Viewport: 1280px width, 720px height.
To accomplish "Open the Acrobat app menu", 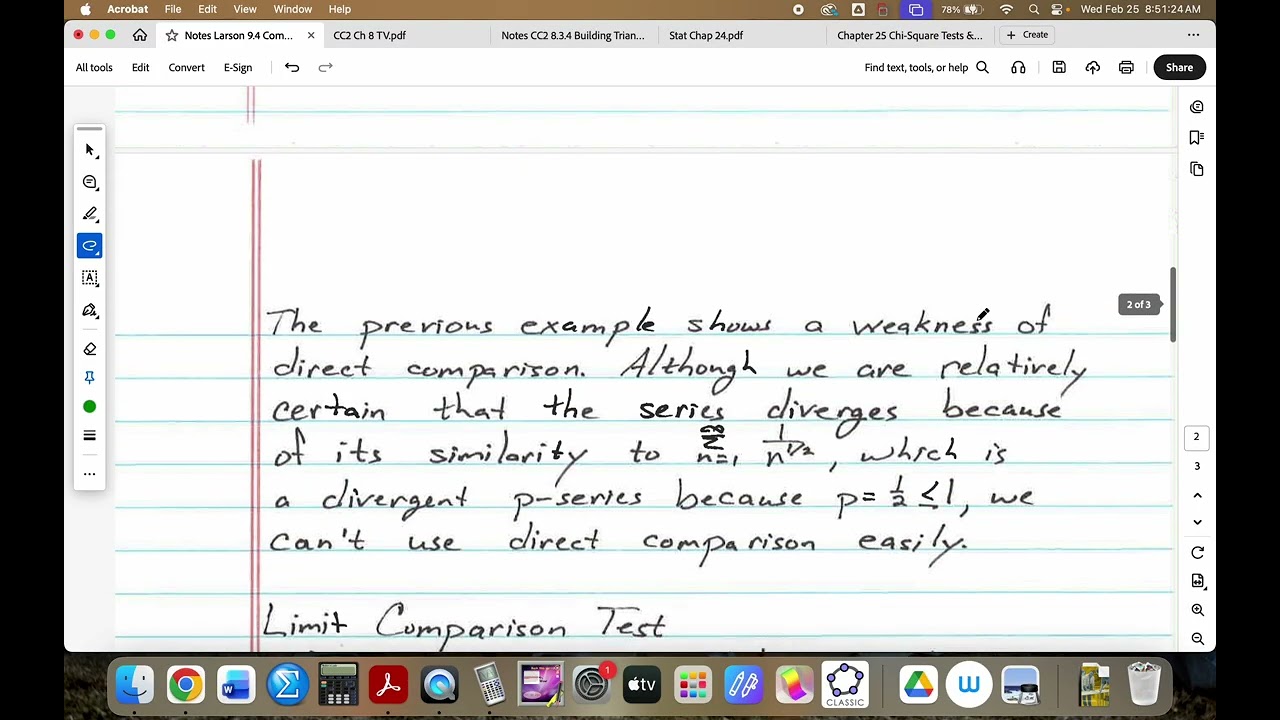I will [x=128, y=9].
